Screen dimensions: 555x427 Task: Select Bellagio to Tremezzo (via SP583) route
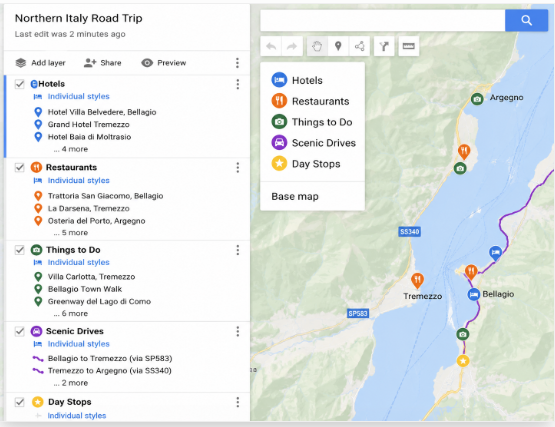coord(110,359)
